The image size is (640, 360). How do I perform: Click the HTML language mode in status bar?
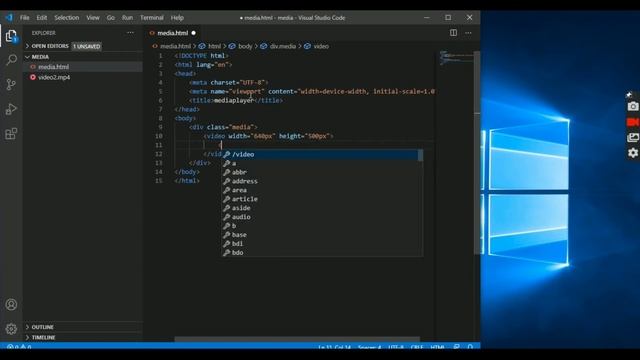437,347
